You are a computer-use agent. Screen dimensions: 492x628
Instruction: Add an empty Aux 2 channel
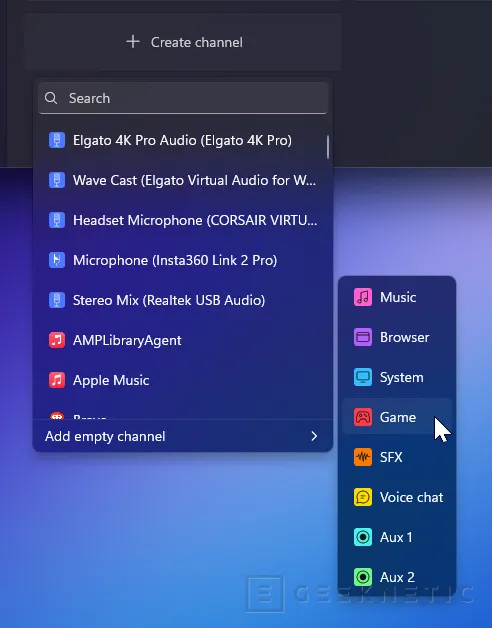point(397,577)
